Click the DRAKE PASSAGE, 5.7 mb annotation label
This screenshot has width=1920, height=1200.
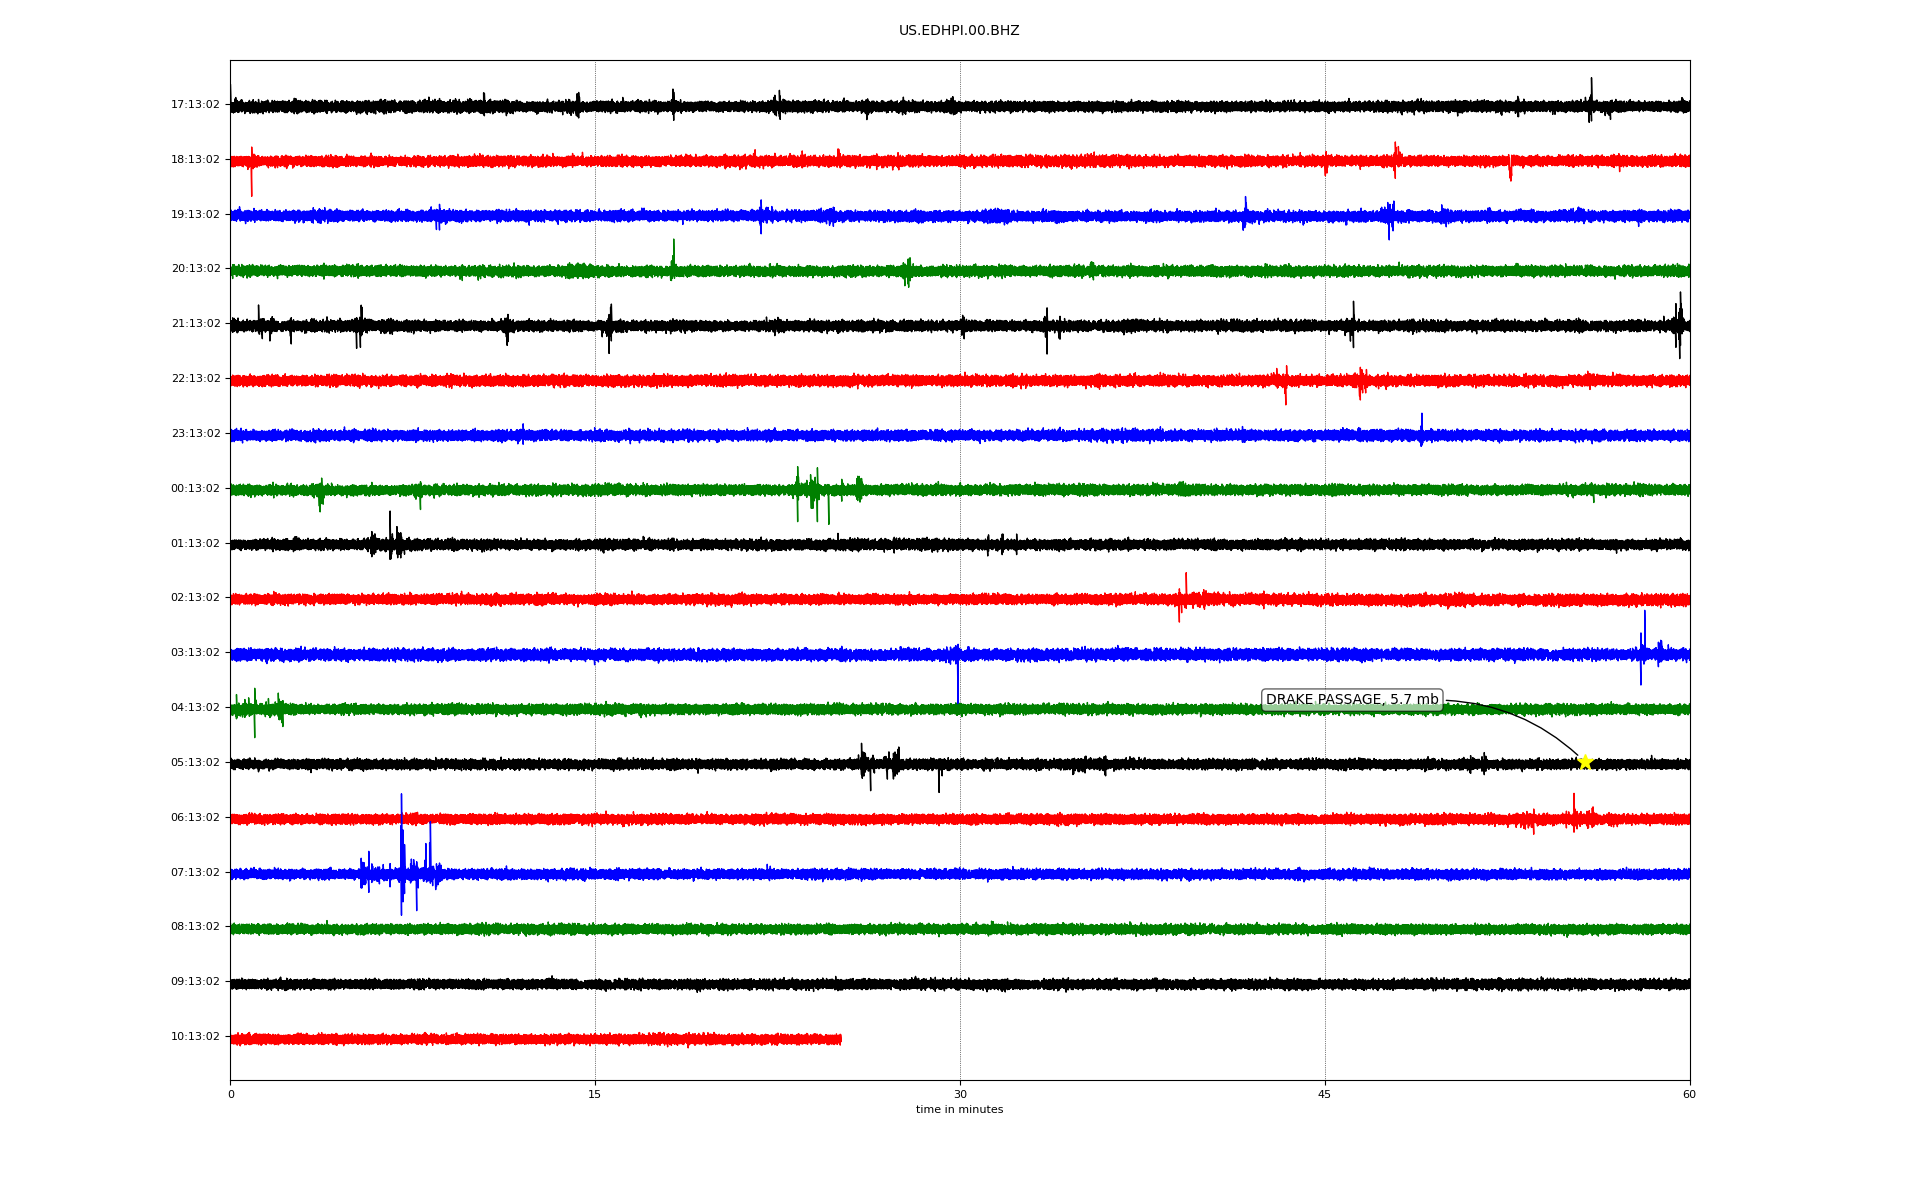(1352, 700)
